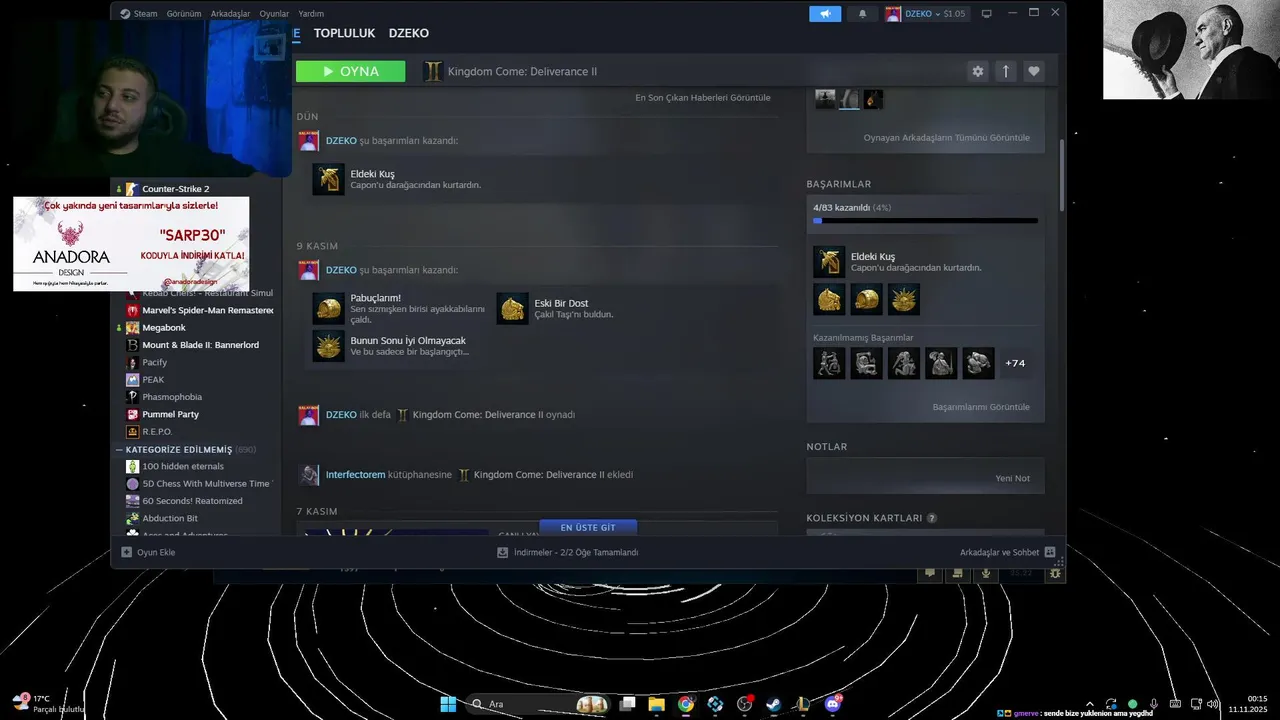Open OBS Studio from the taskbar

(x=745, y=704)
